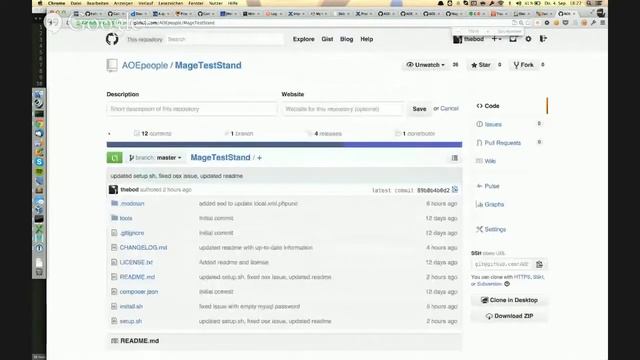
Task: Click the green compare and review button
Action: tap(115, 158)
